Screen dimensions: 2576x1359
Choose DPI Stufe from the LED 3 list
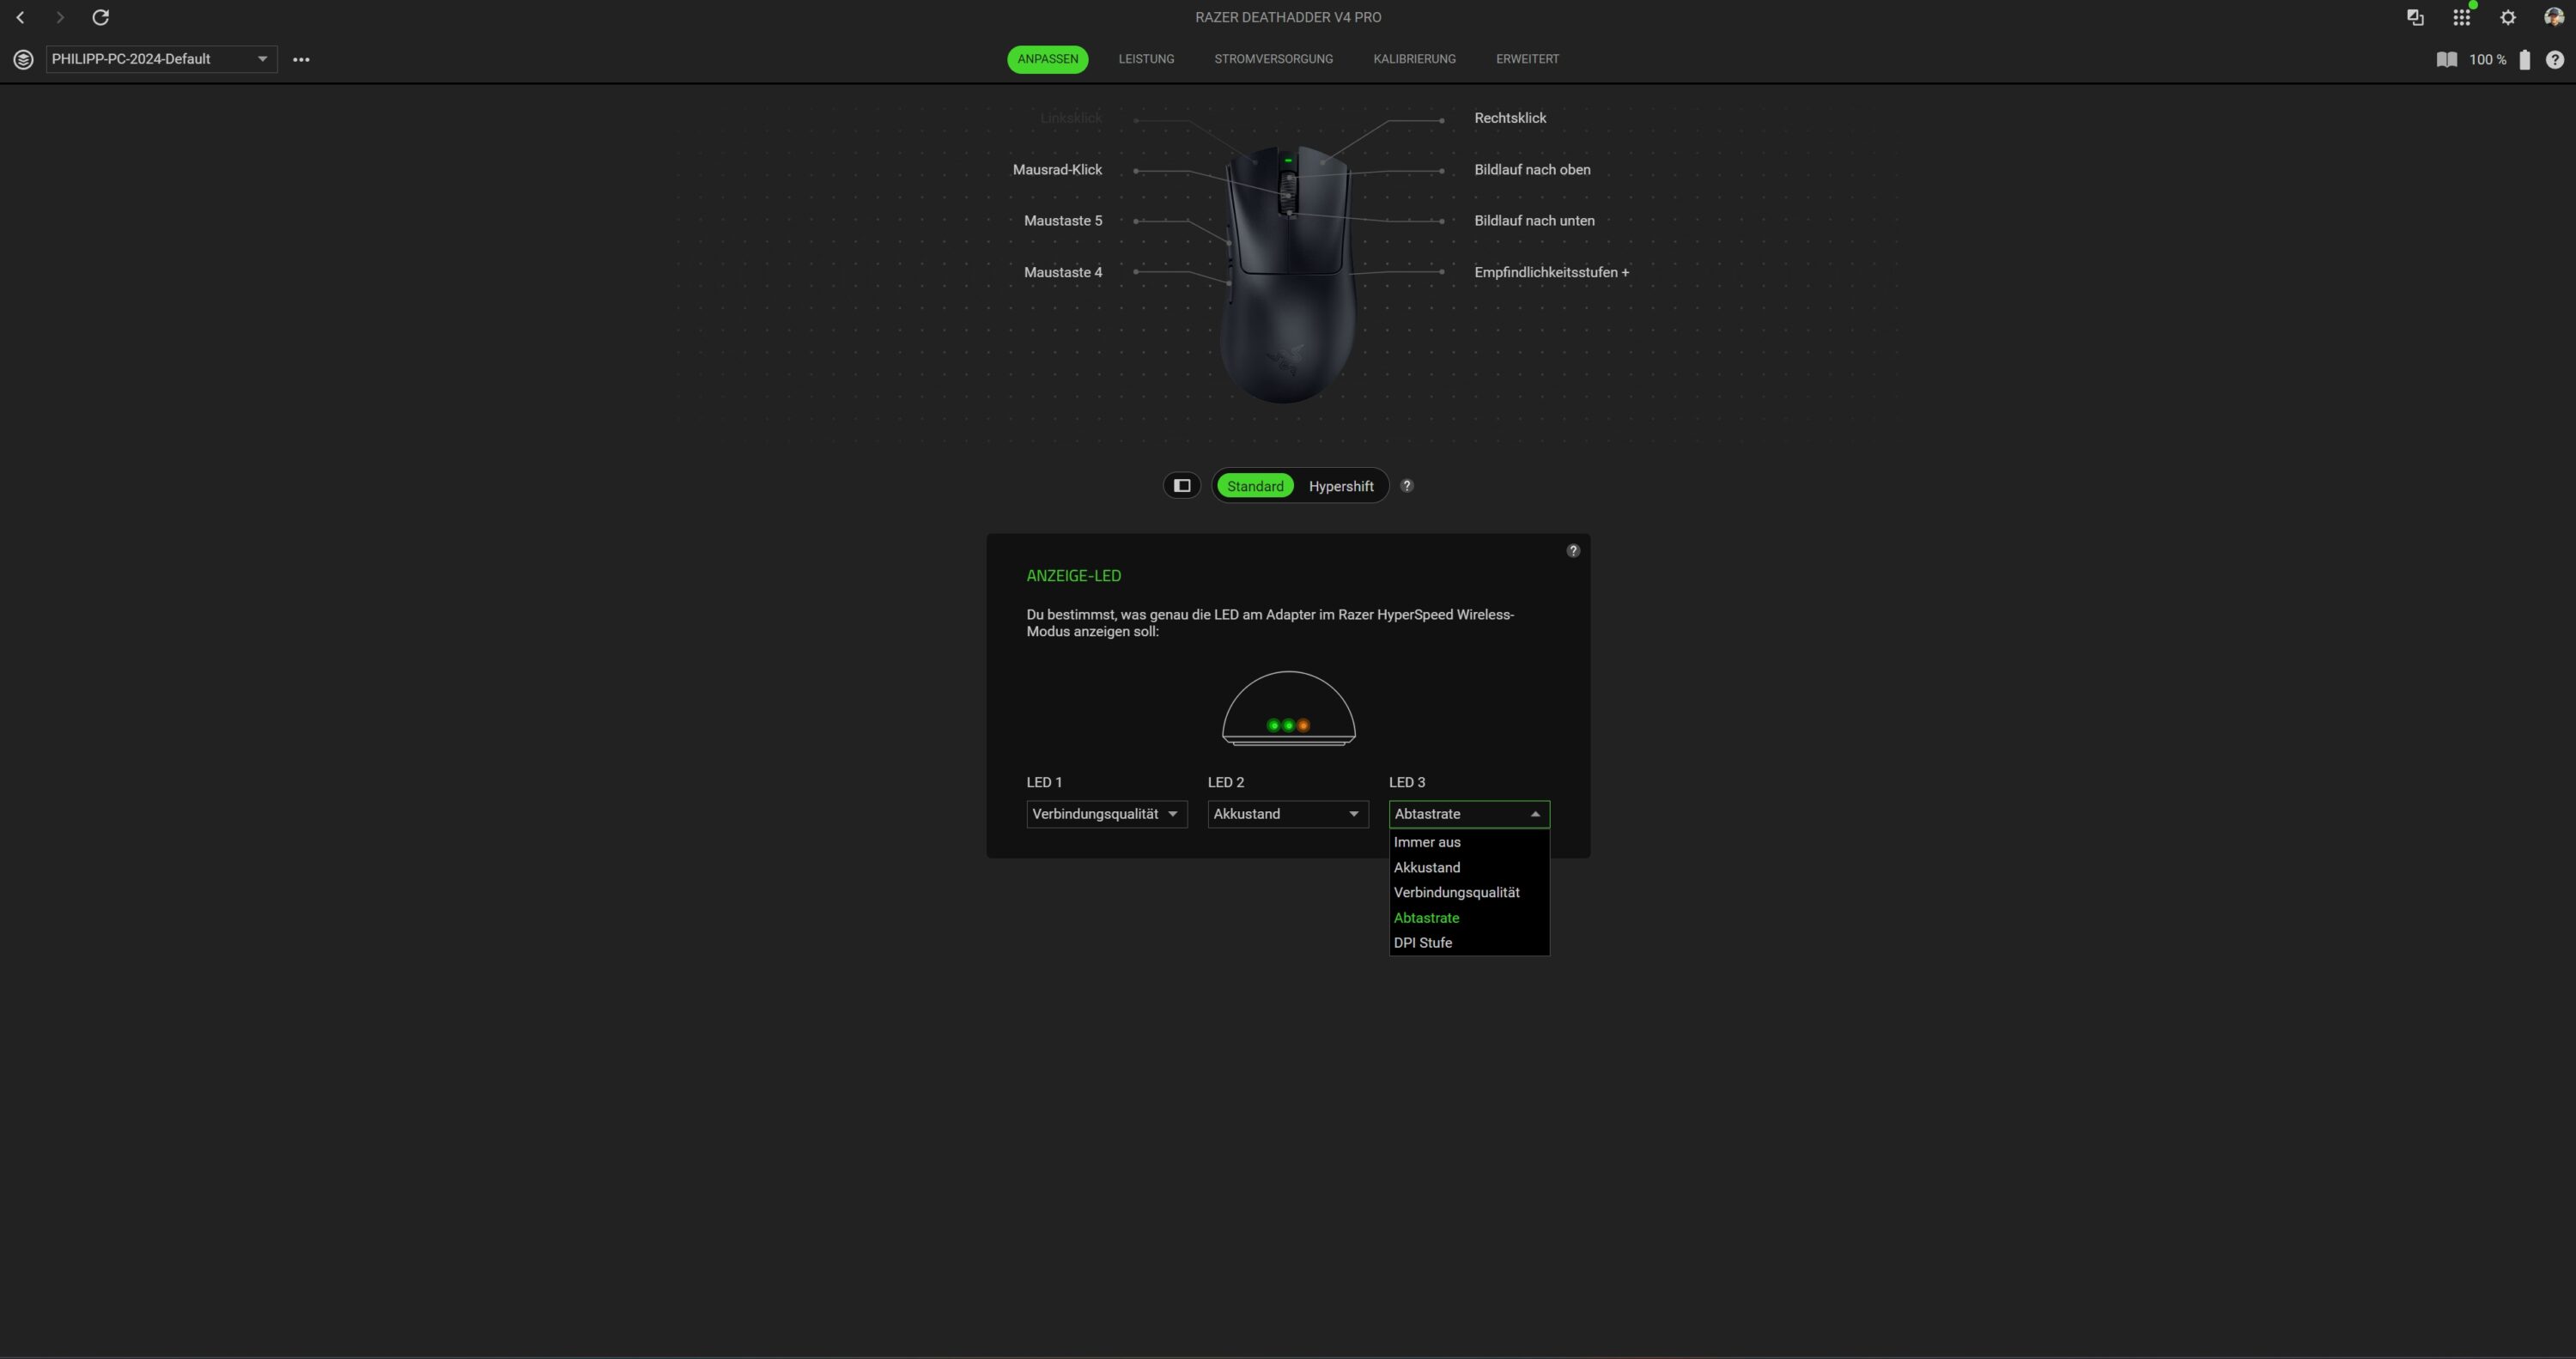[x=1423, y=943]
